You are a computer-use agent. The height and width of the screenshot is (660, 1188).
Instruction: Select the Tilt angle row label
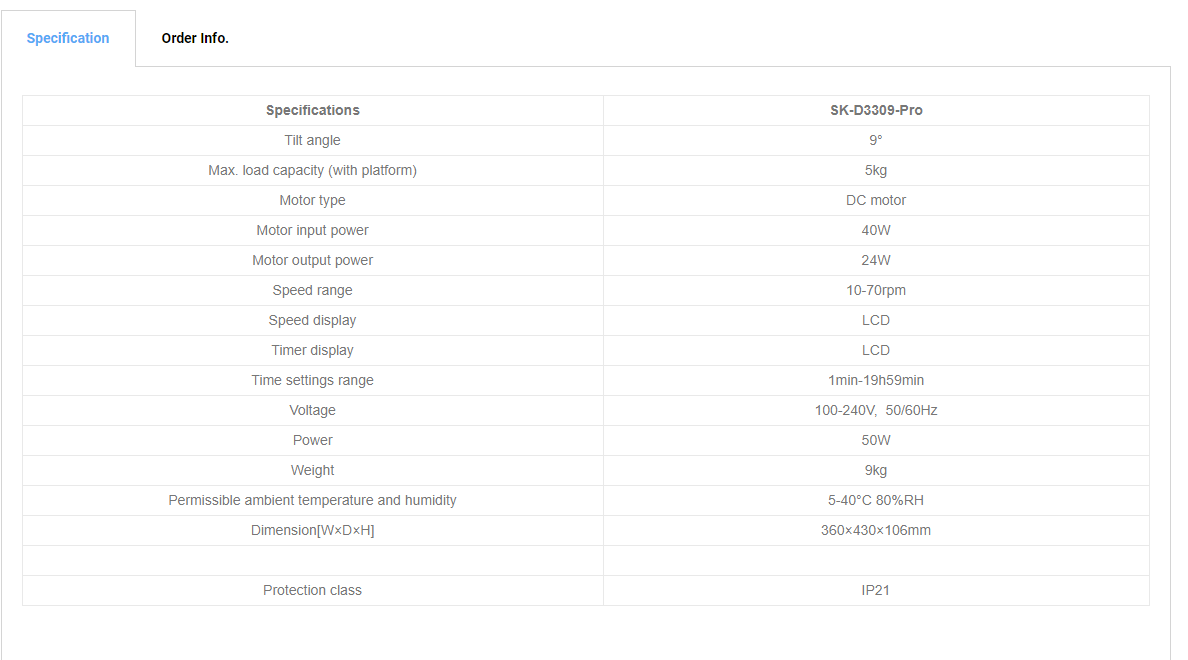pos(312,140)
